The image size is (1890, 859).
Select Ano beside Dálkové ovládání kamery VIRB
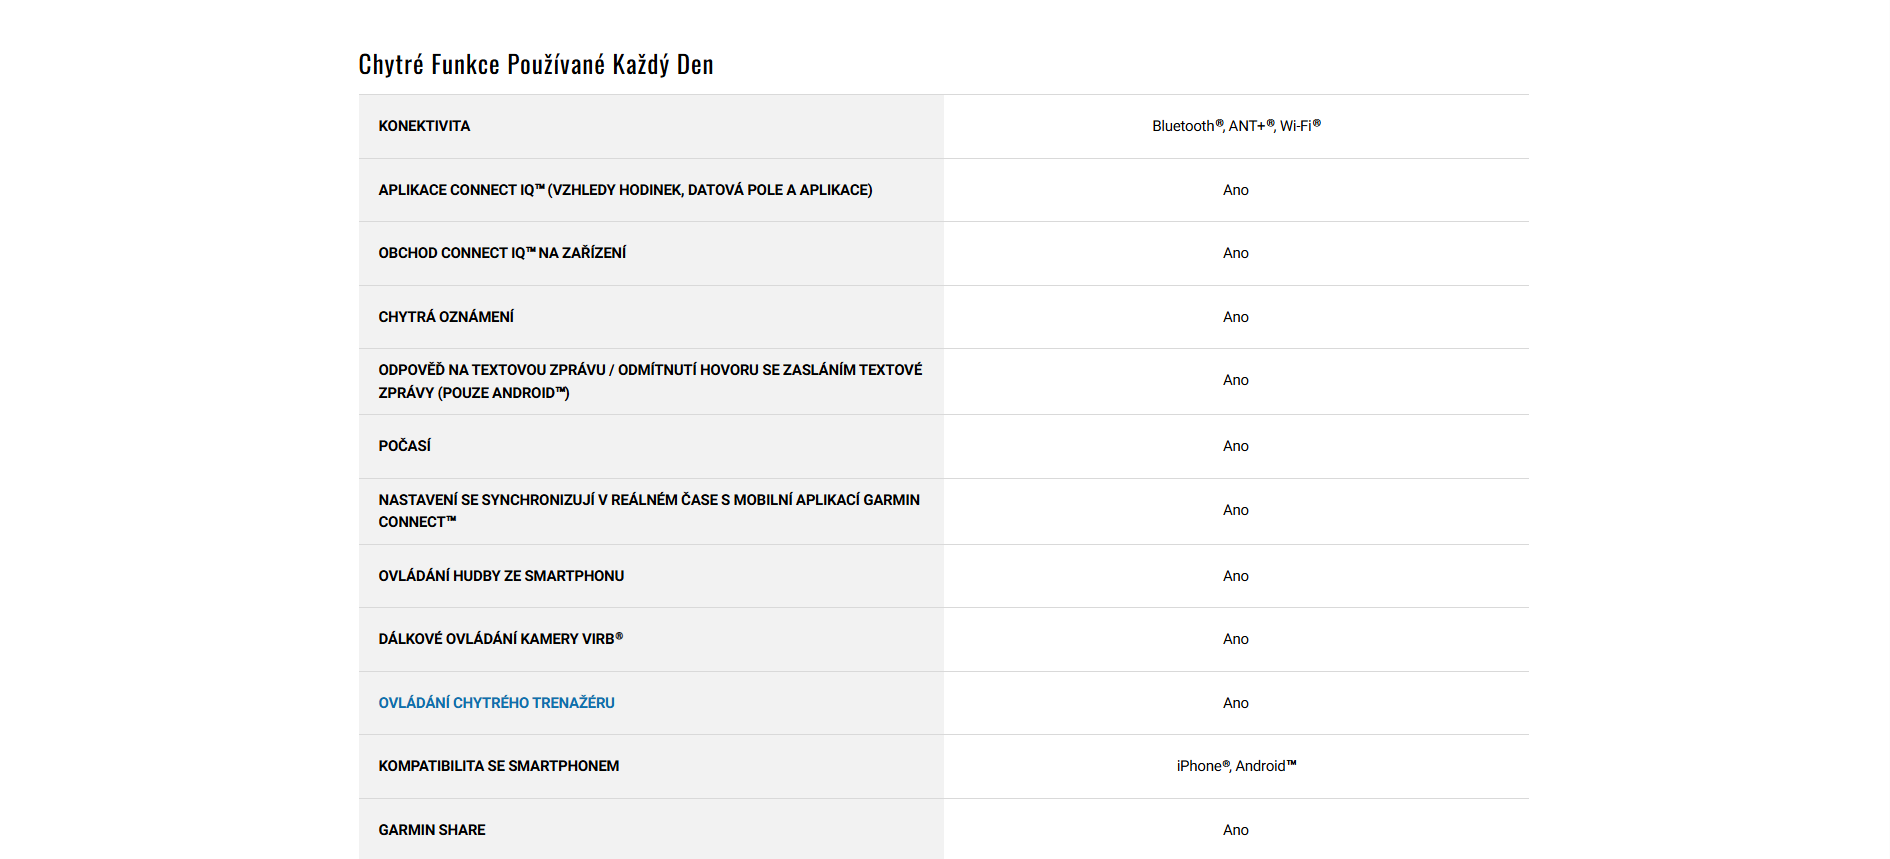pyautogui.click(x=1236, y=639)
